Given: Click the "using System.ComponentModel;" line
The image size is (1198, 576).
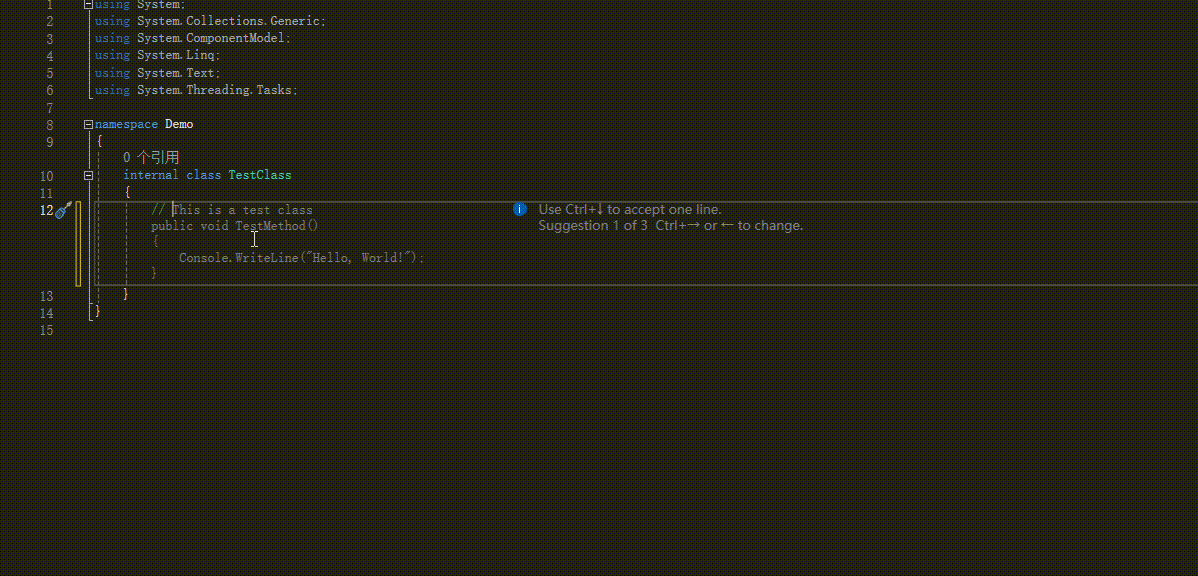Looking at the screenshot, I should (x=193, y=39).
